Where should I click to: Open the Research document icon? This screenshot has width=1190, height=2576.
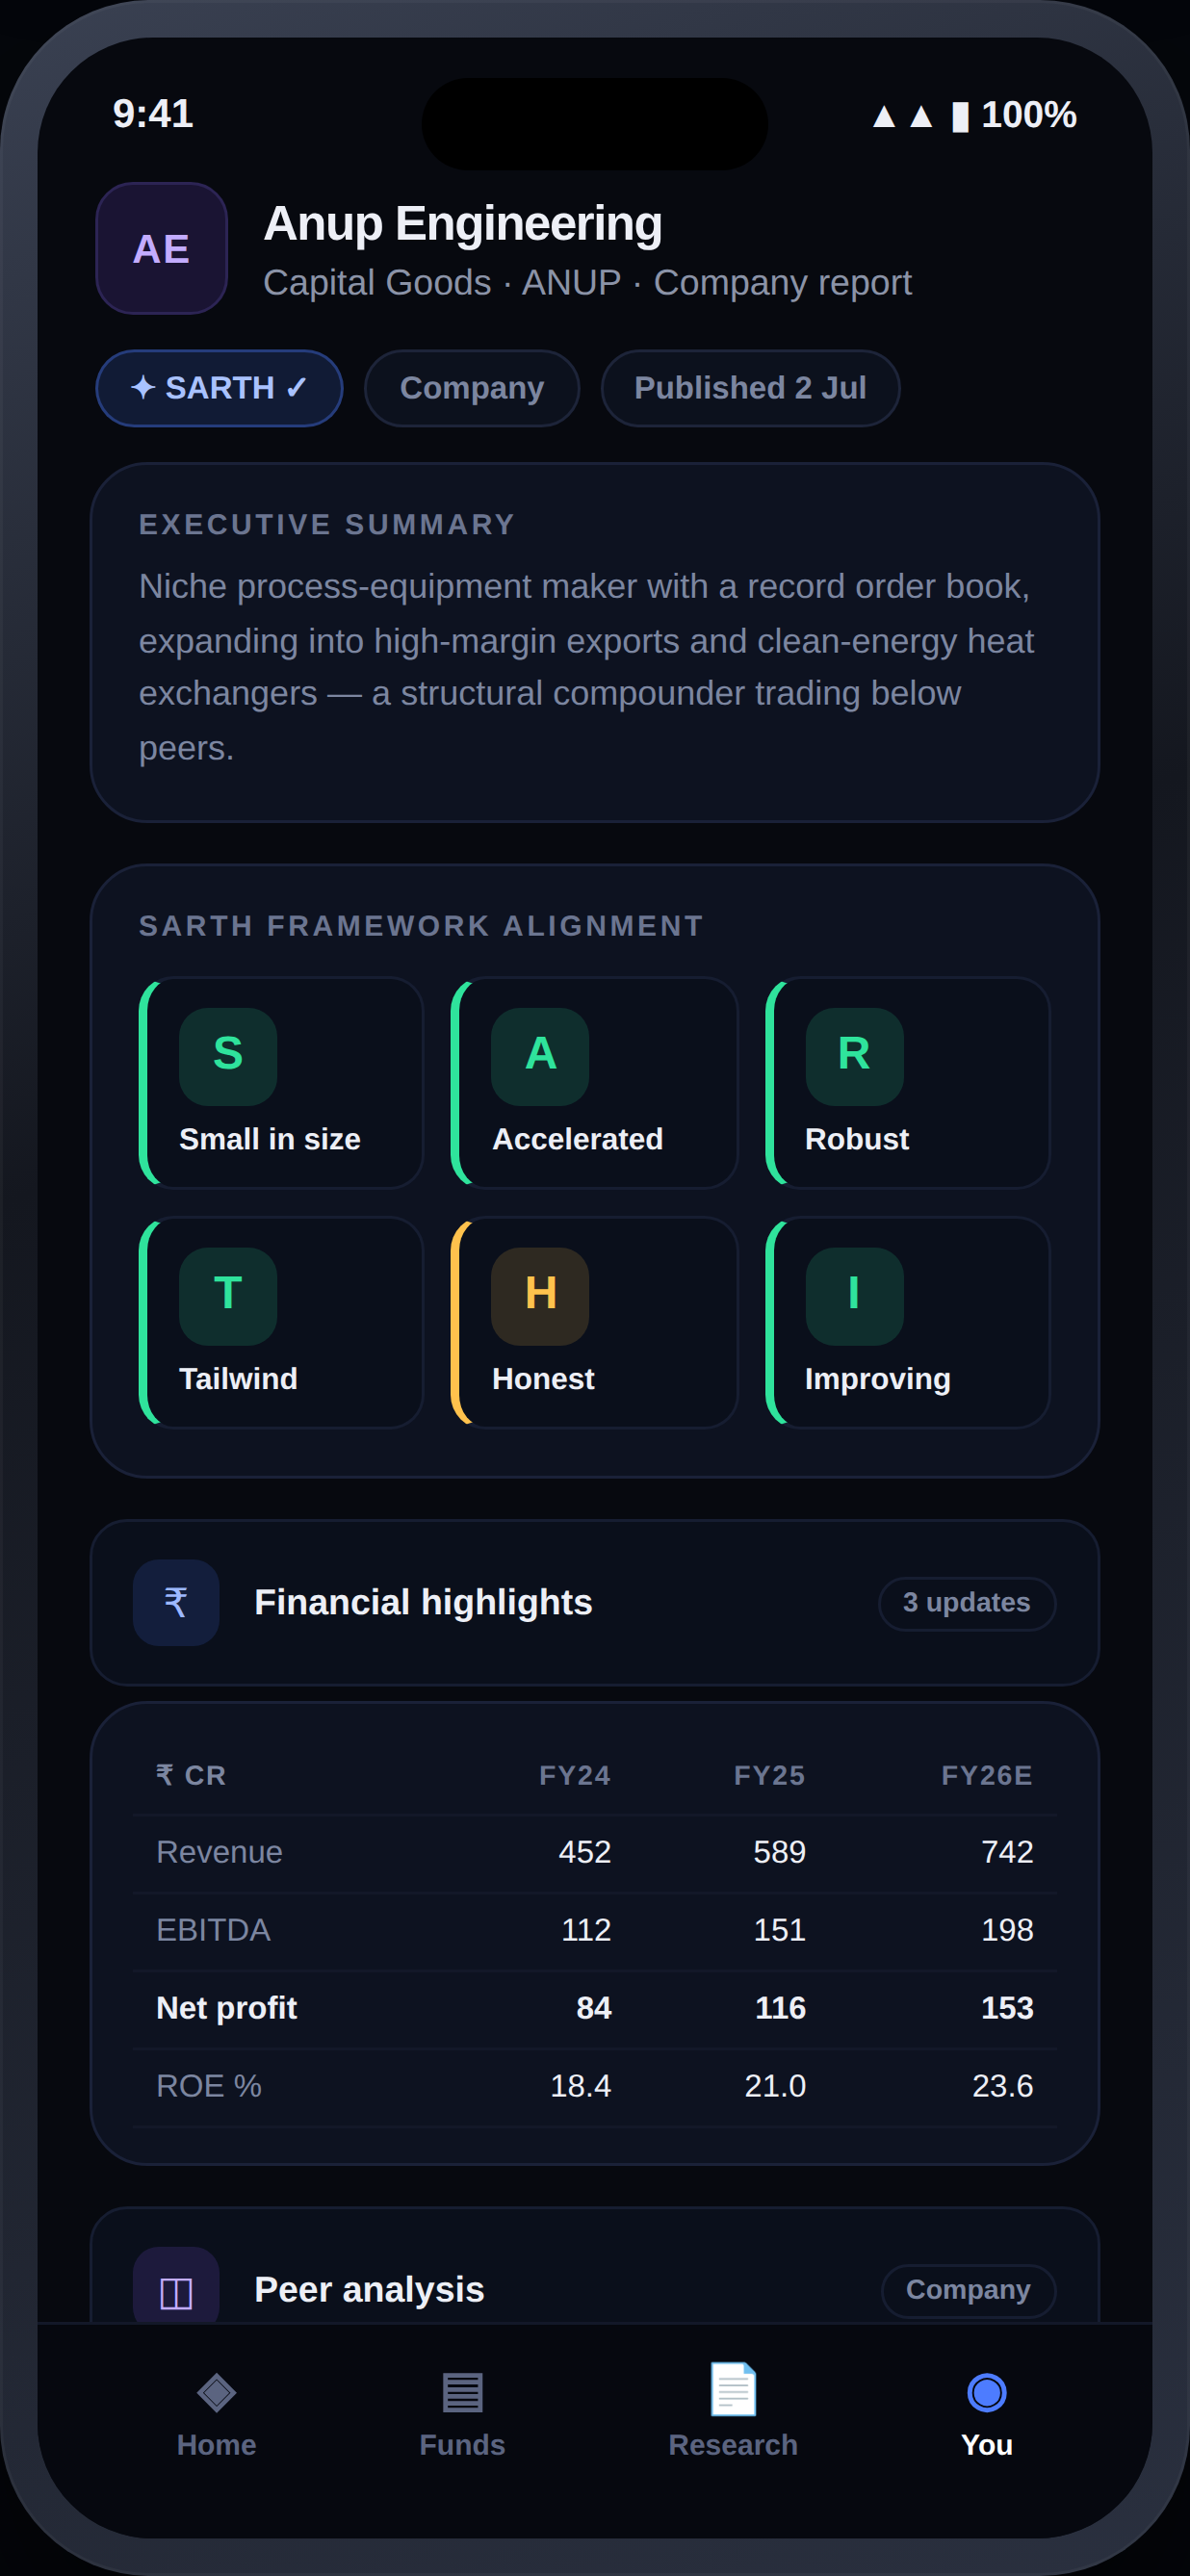click(x=733, y=2389)
